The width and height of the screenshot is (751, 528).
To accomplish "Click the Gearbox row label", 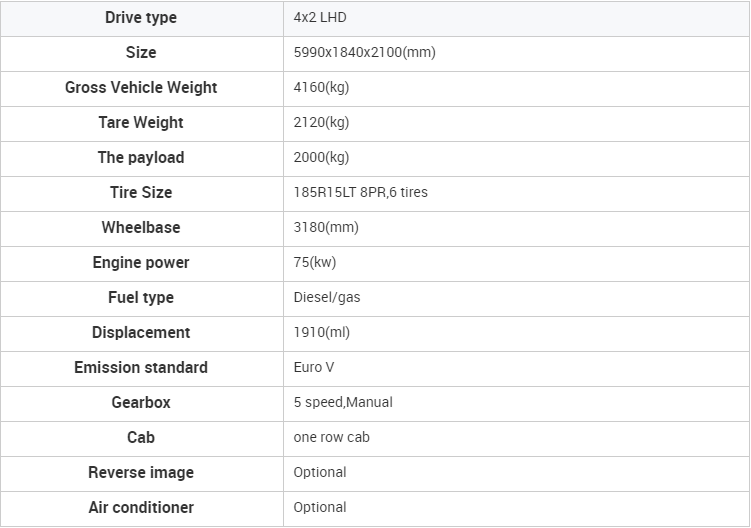I will tap(141, 402).
